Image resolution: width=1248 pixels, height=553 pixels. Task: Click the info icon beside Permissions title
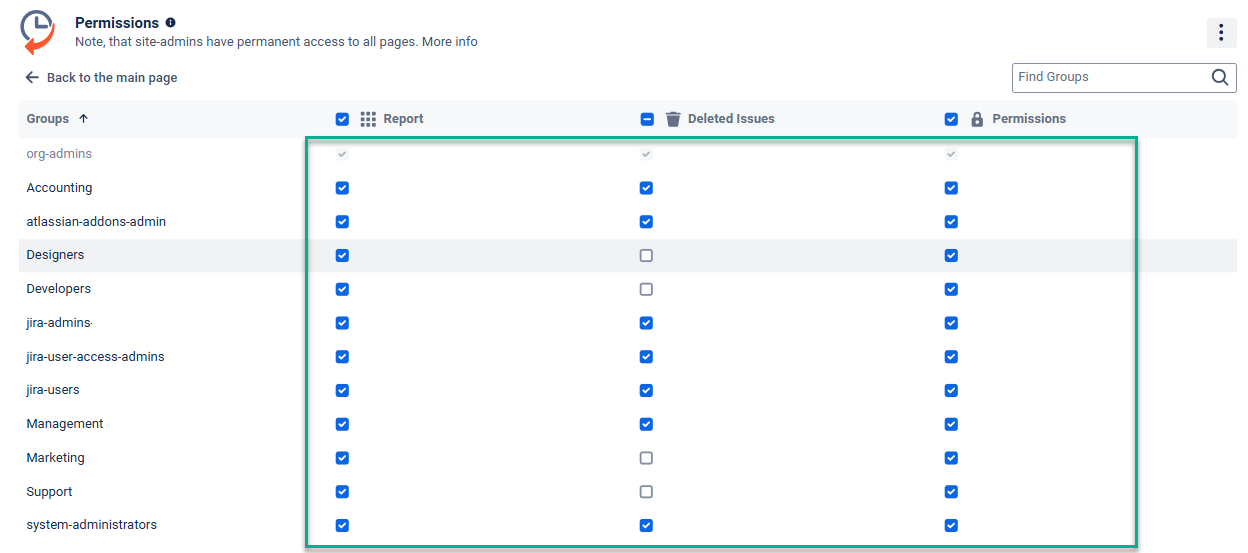pyautogui.click(x=170, y=23)
